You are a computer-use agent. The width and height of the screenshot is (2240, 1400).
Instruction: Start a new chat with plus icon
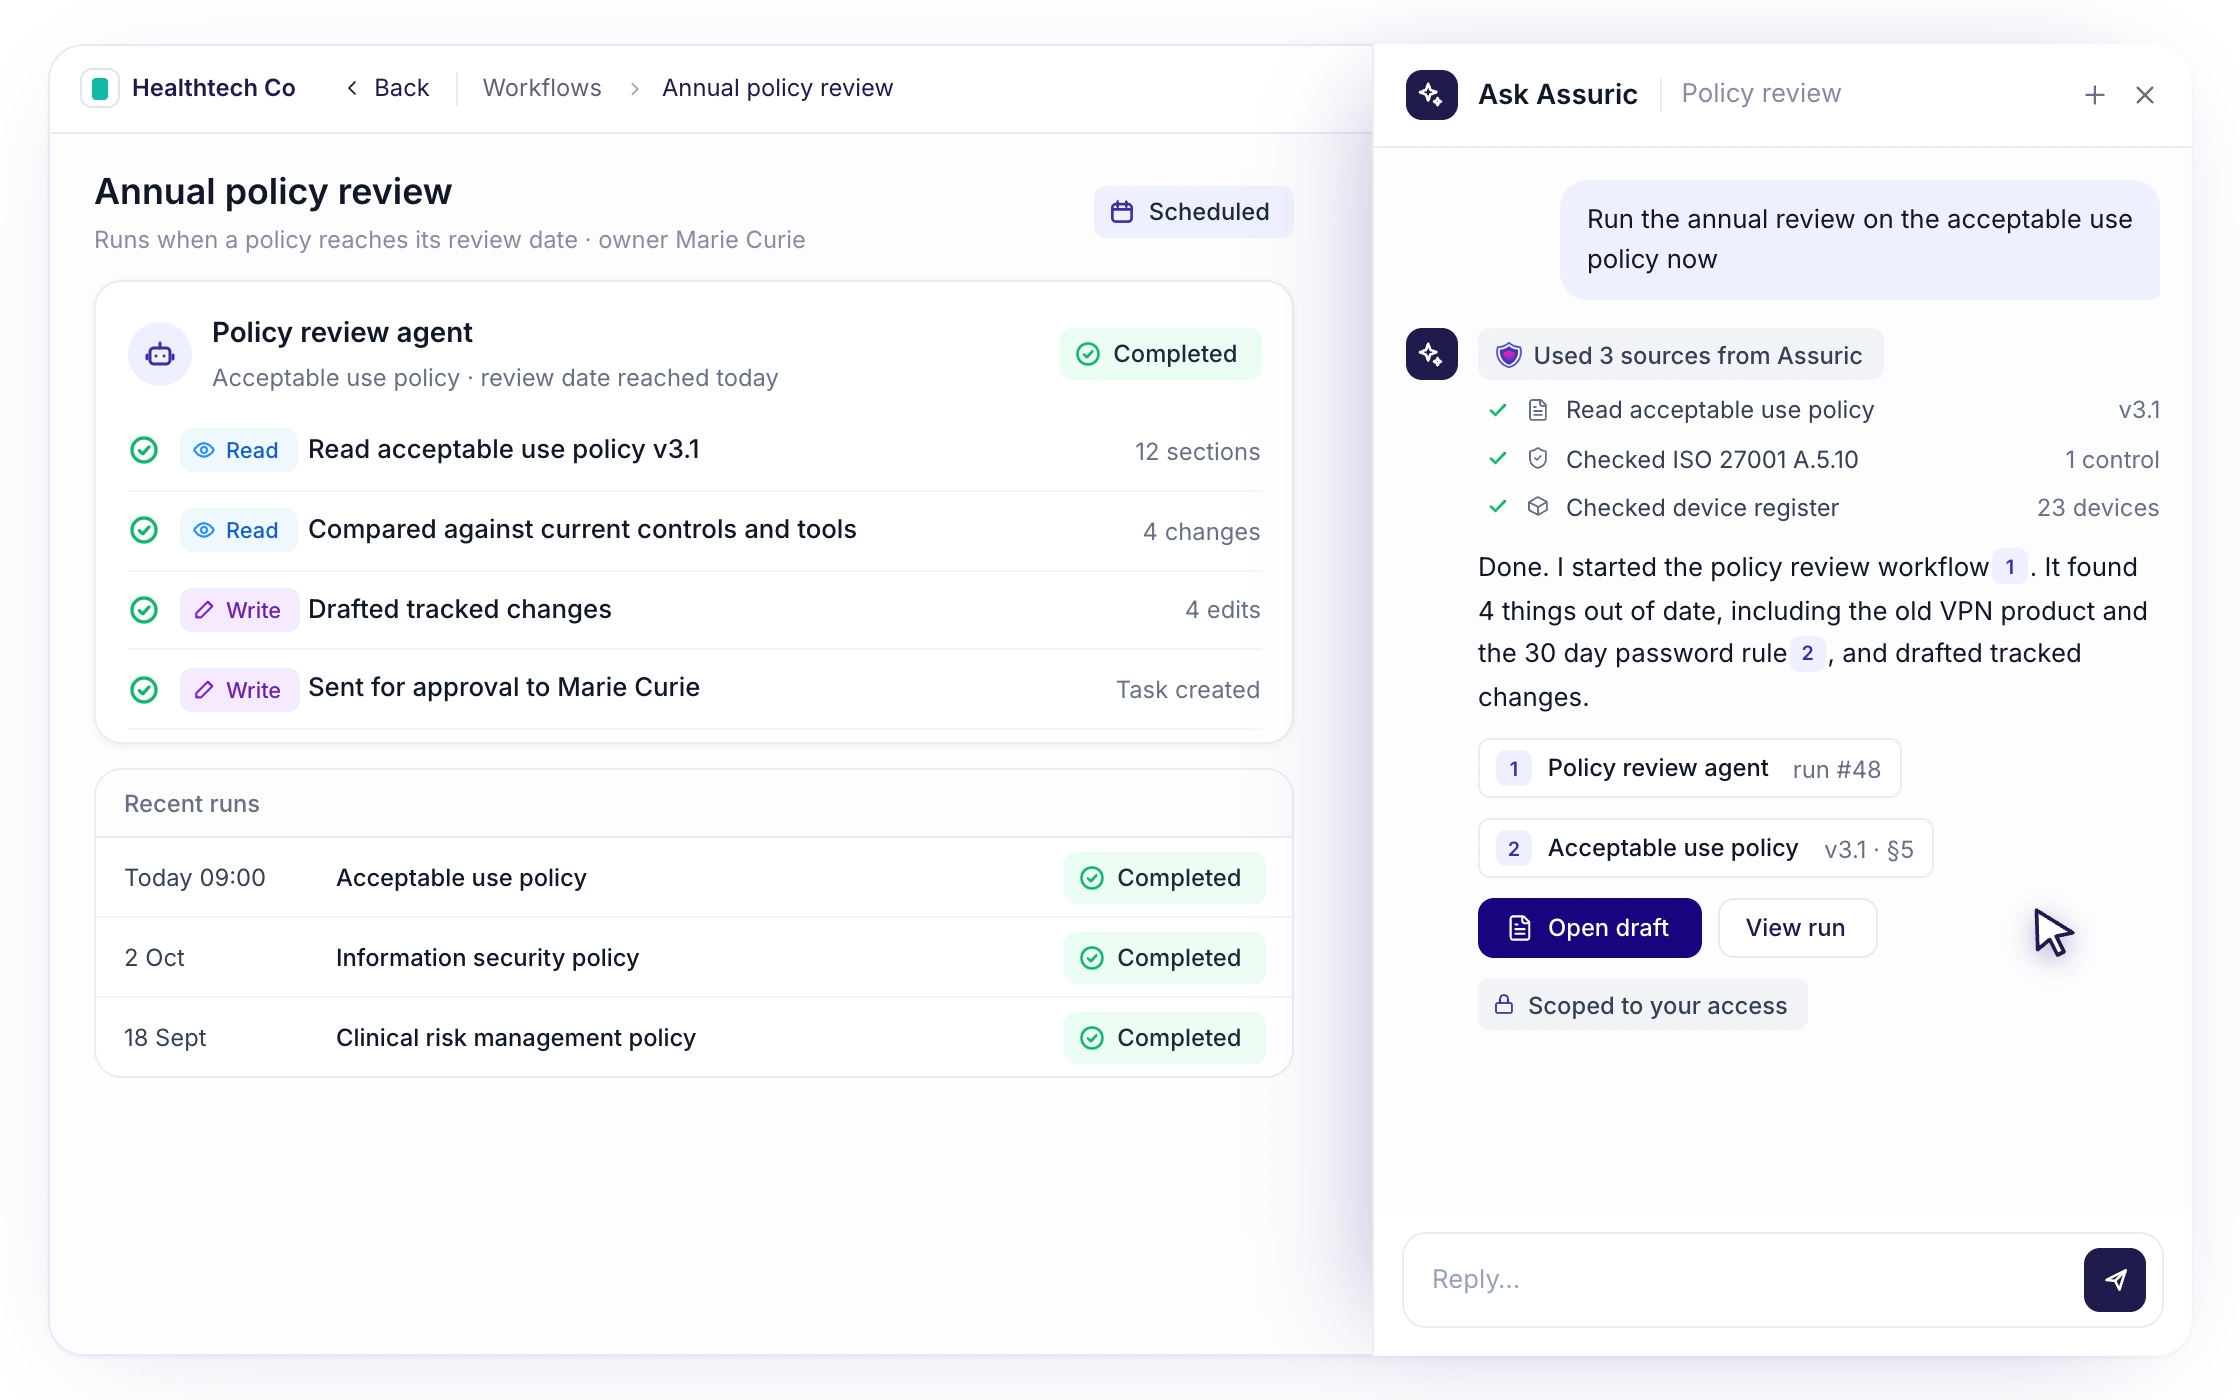click(x=2094, y=95)
